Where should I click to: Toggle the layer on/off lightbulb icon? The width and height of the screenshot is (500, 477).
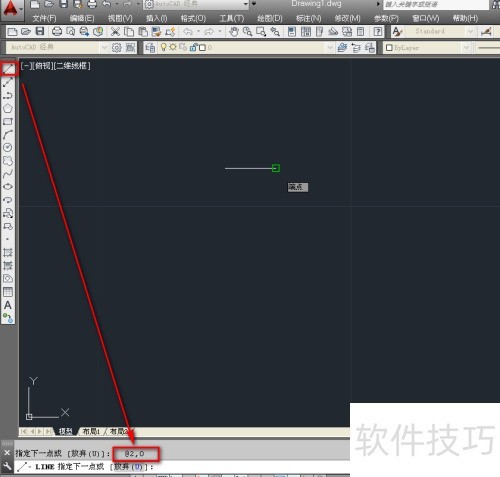point(163,47)
